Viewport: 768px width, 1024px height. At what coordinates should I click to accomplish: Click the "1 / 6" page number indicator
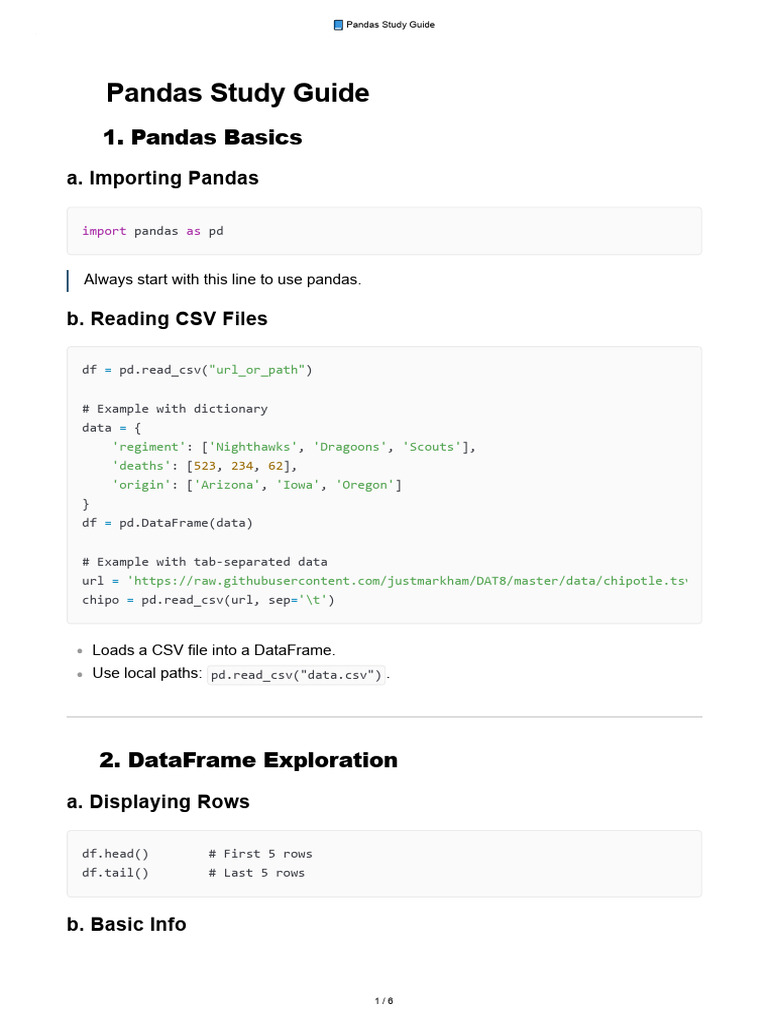click(x=384, y=1000)
